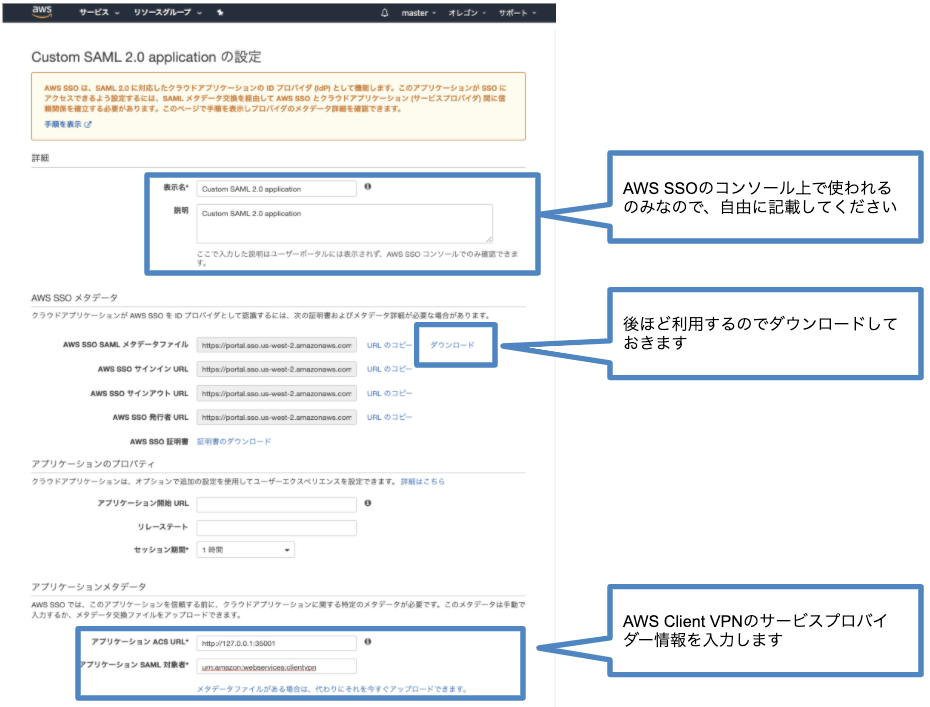930x707 pixels.
Task: Click the 手順を表示 link
Action: point(68,125)
